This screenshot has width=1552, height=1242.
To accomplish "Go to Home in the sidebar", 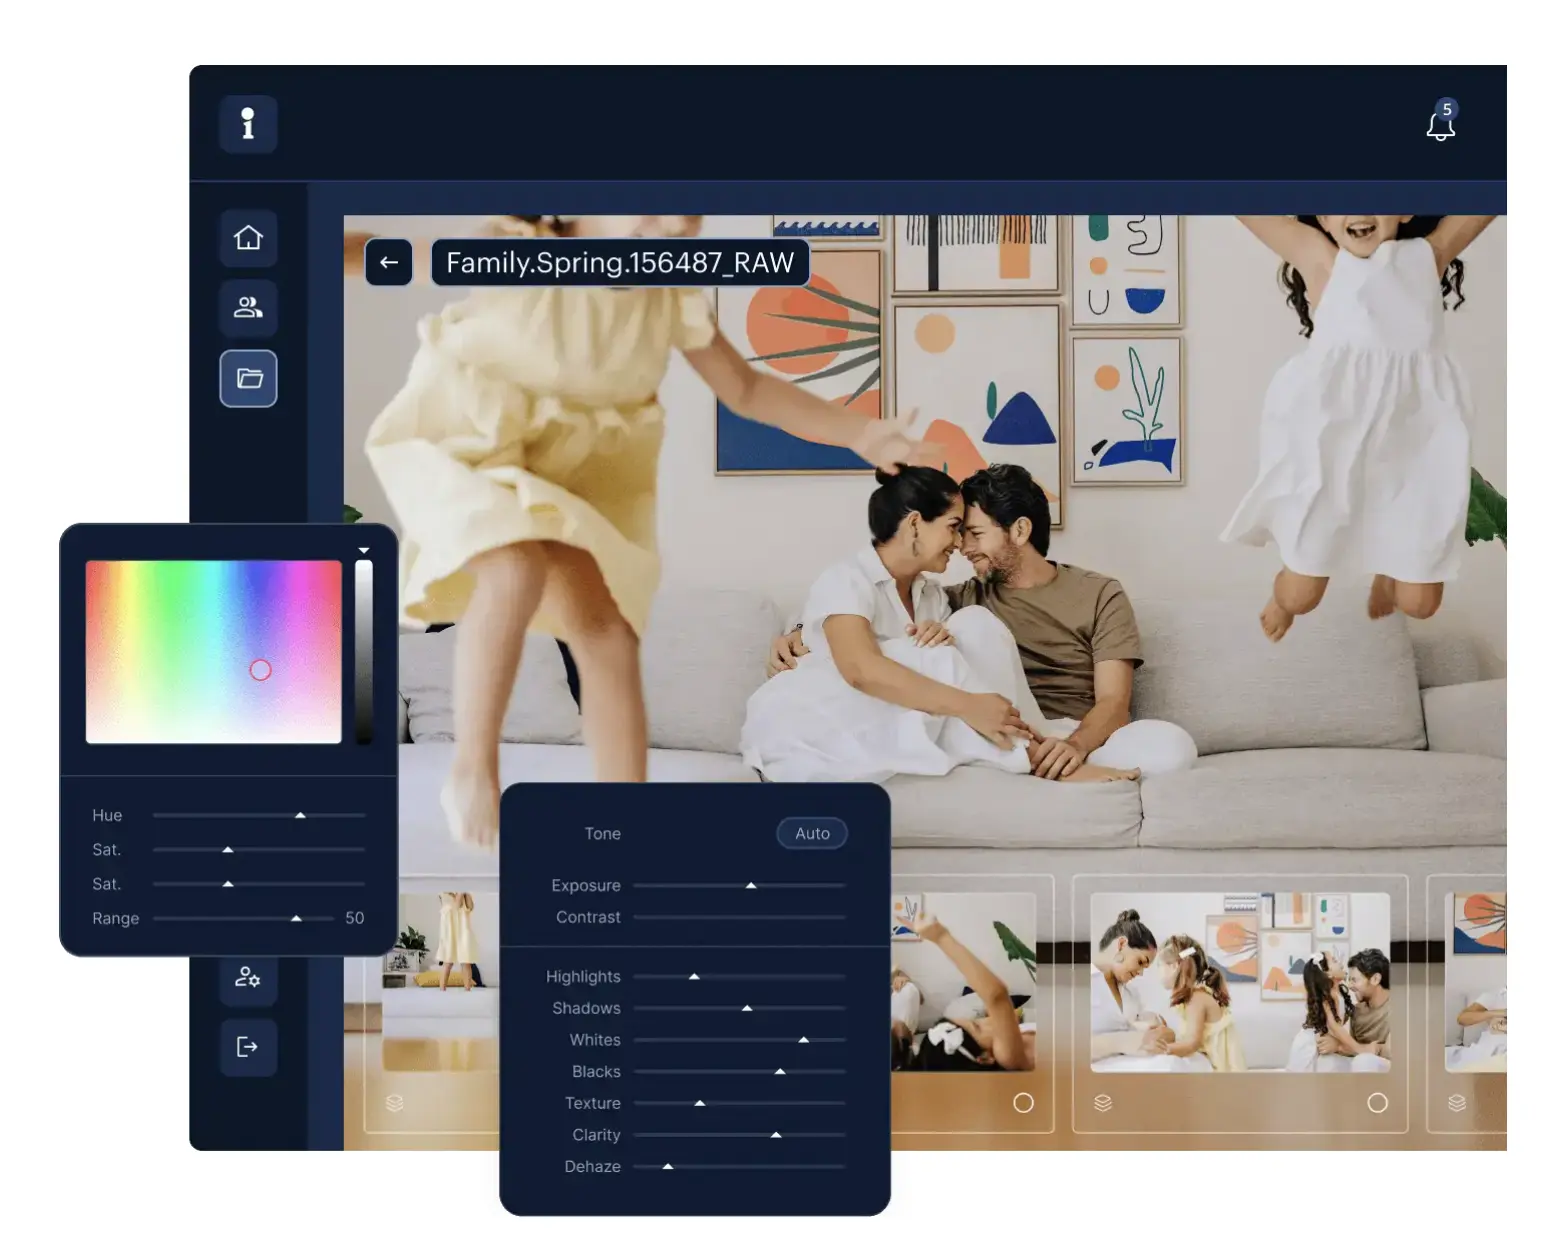I will [248, 238].
